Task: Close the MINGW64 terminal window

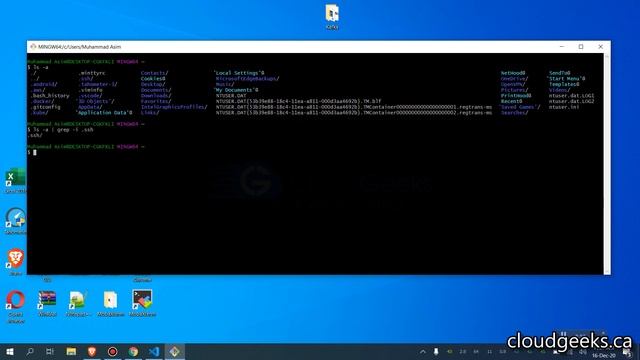Action: tap(600, 47)
